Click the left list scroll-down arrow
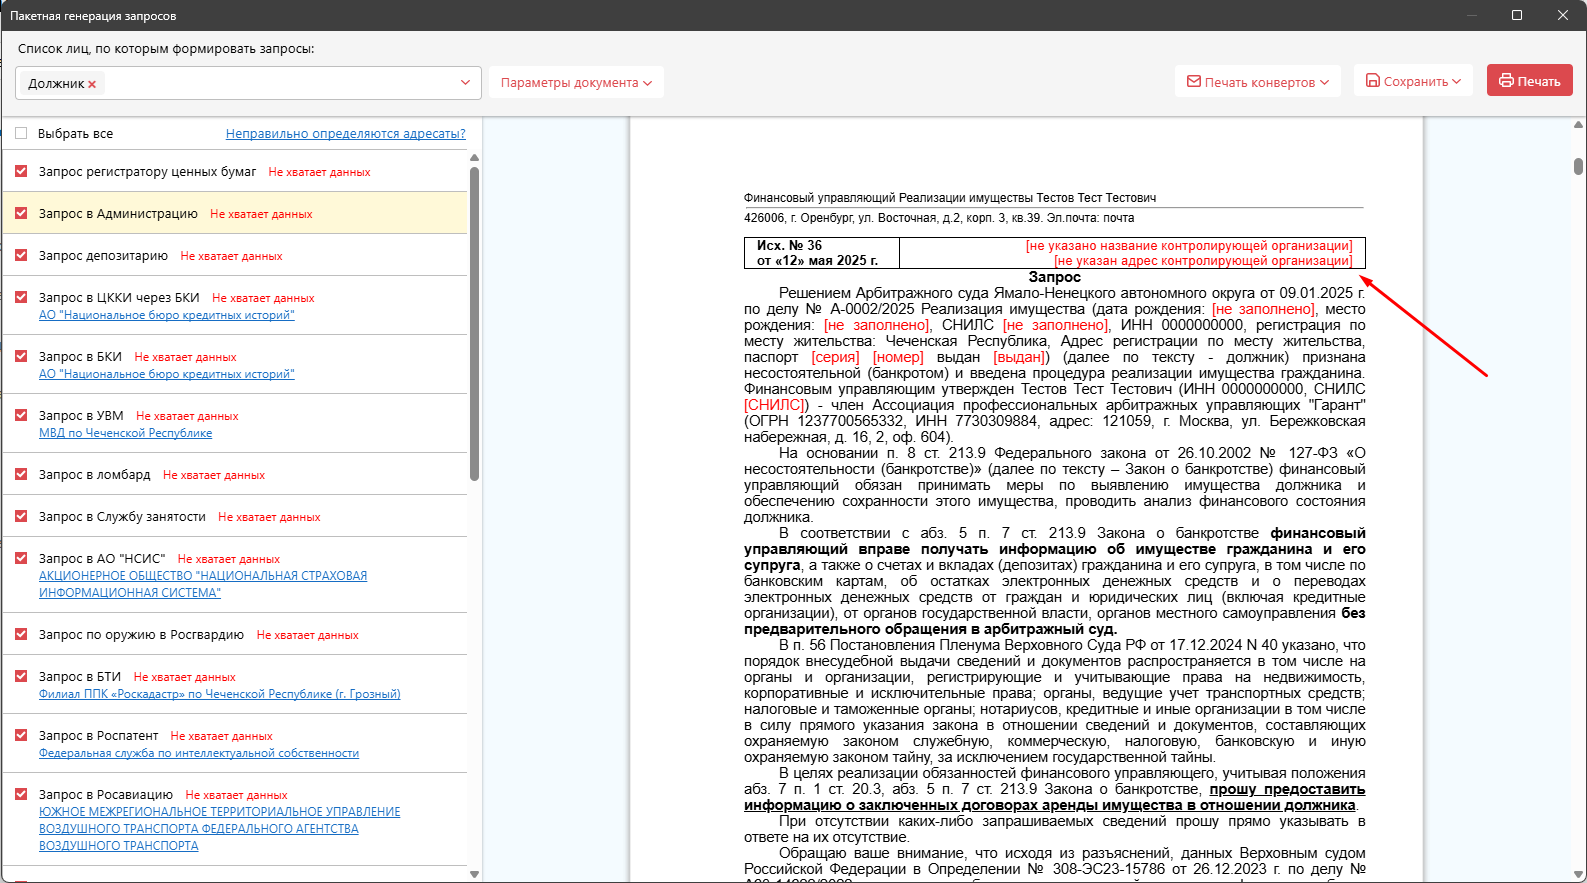The image size is (1587, 883). pyautogui.click(x=474, y=874)
